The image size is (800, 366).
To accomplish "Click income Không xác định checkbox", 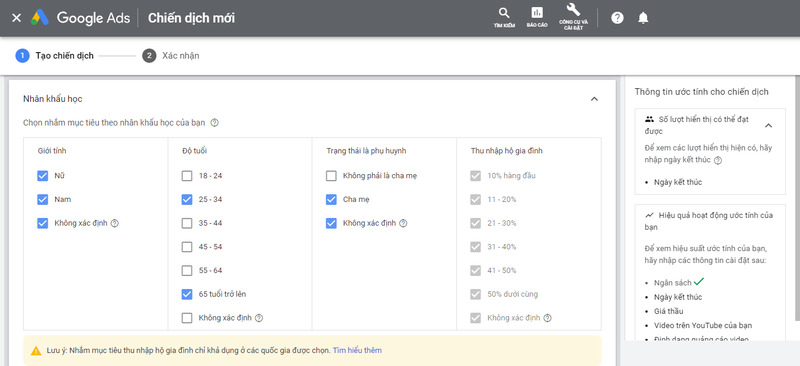I will point(476,318).
